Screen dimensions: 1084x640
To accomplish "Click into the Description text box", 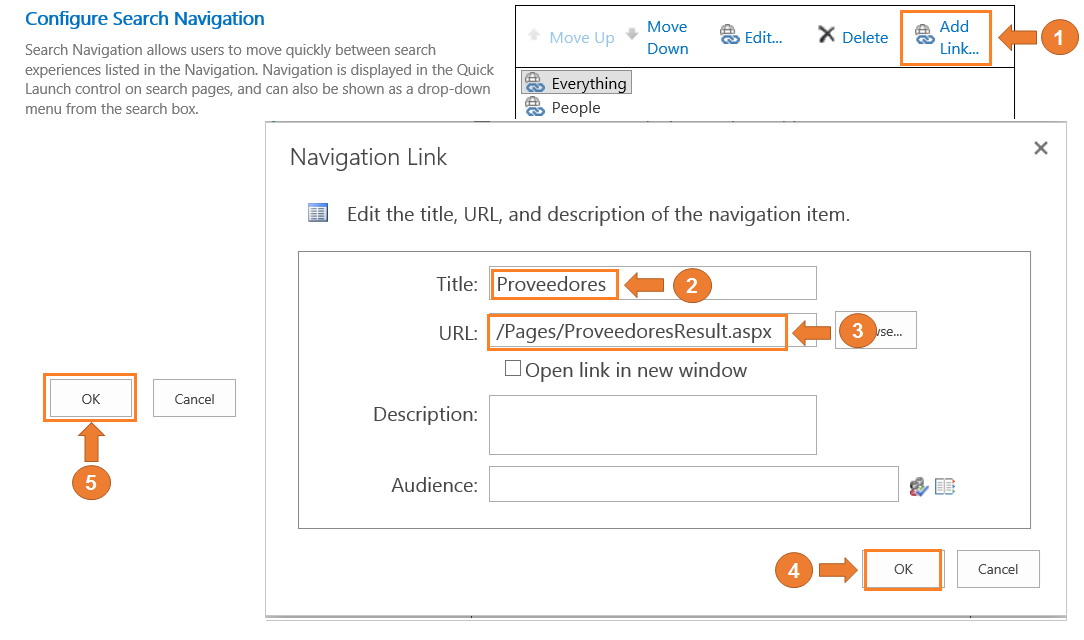I will pos(652,425).
